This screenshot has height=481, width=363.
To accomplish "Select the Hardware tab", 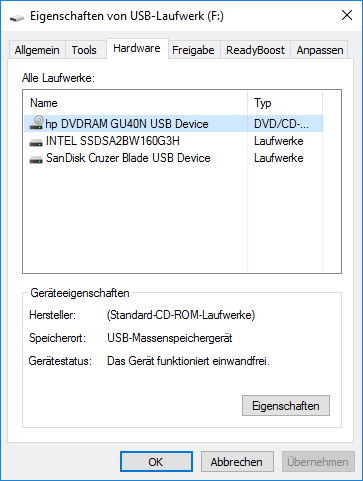I will tap(137, 49).
